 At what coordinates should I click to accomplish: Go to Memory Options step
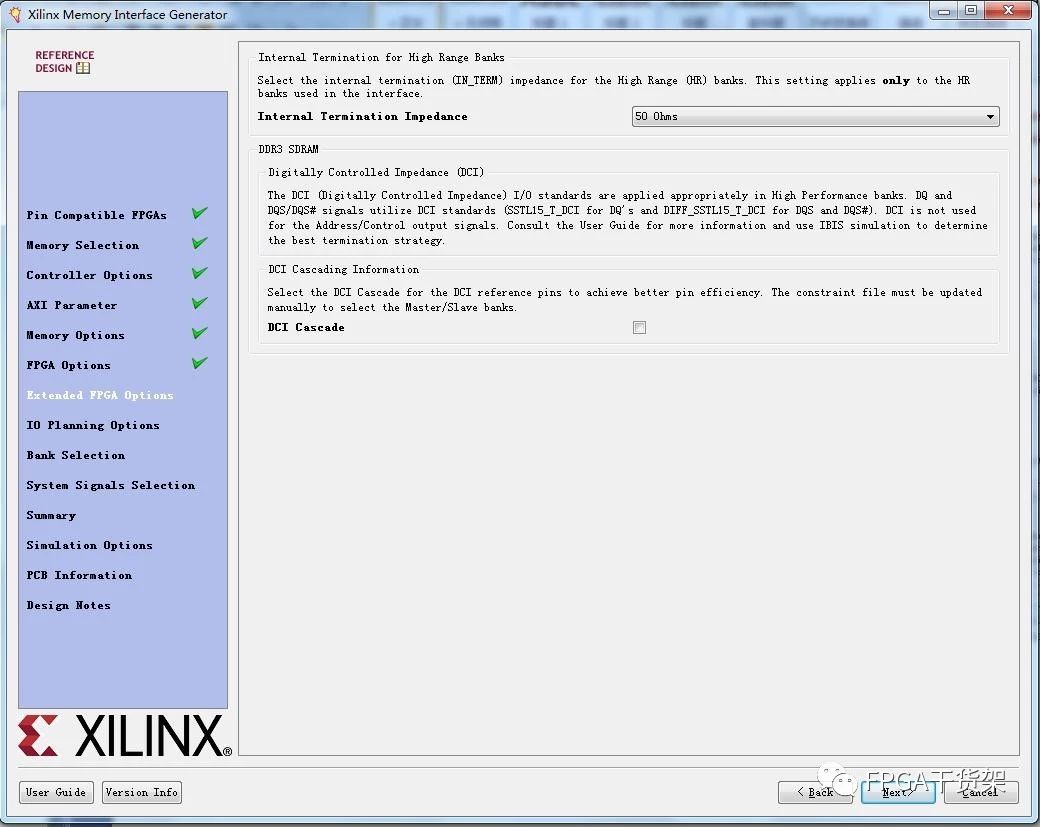(x=76, y=335)
